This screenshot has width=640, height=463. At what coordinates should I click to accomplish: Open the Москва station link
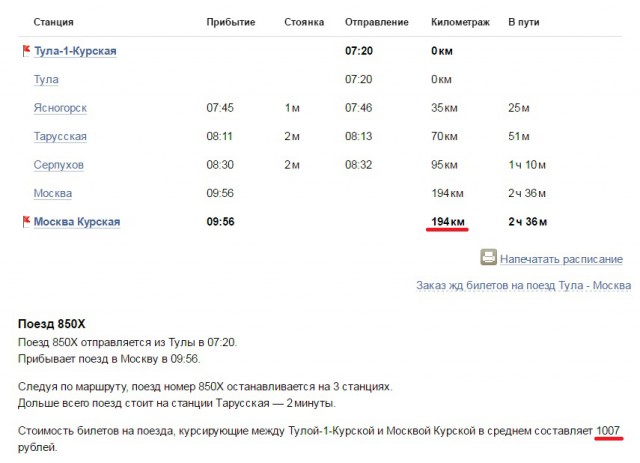tap(53, 193)
